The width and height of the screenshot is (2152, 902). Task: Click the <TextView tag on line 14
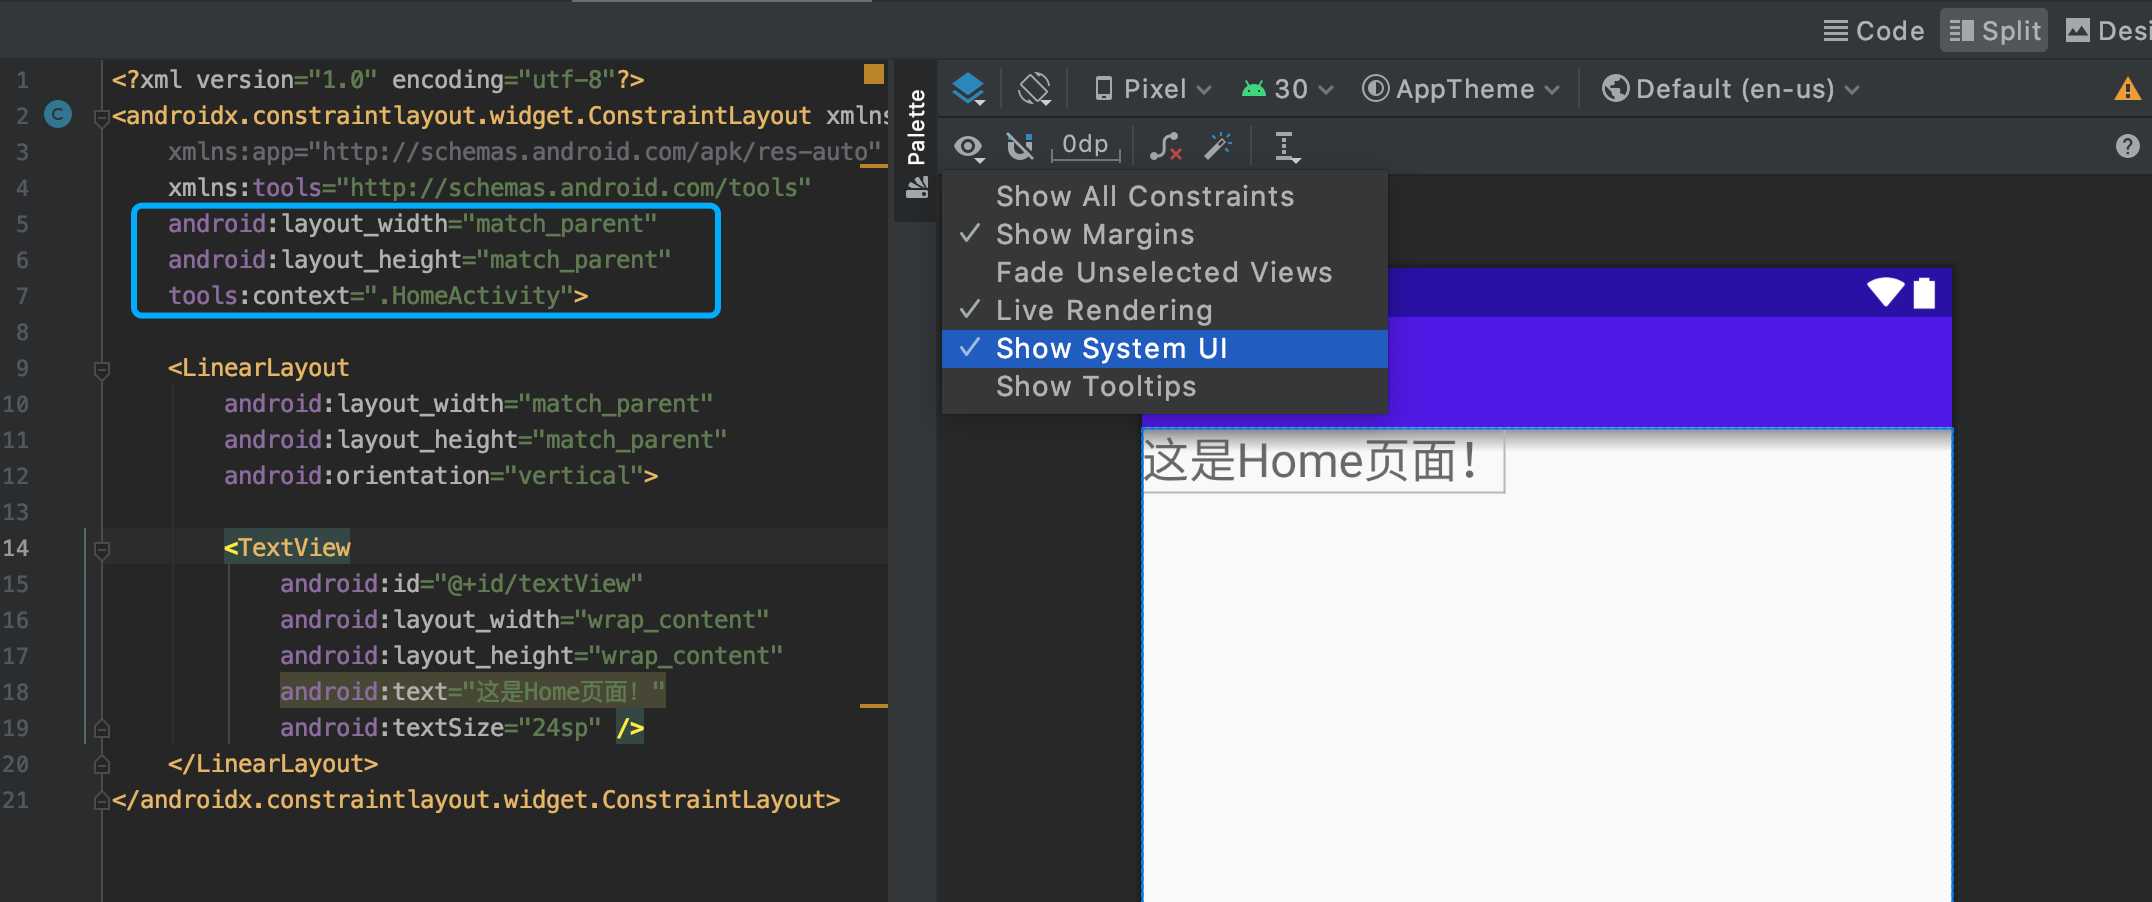[287, 547]
